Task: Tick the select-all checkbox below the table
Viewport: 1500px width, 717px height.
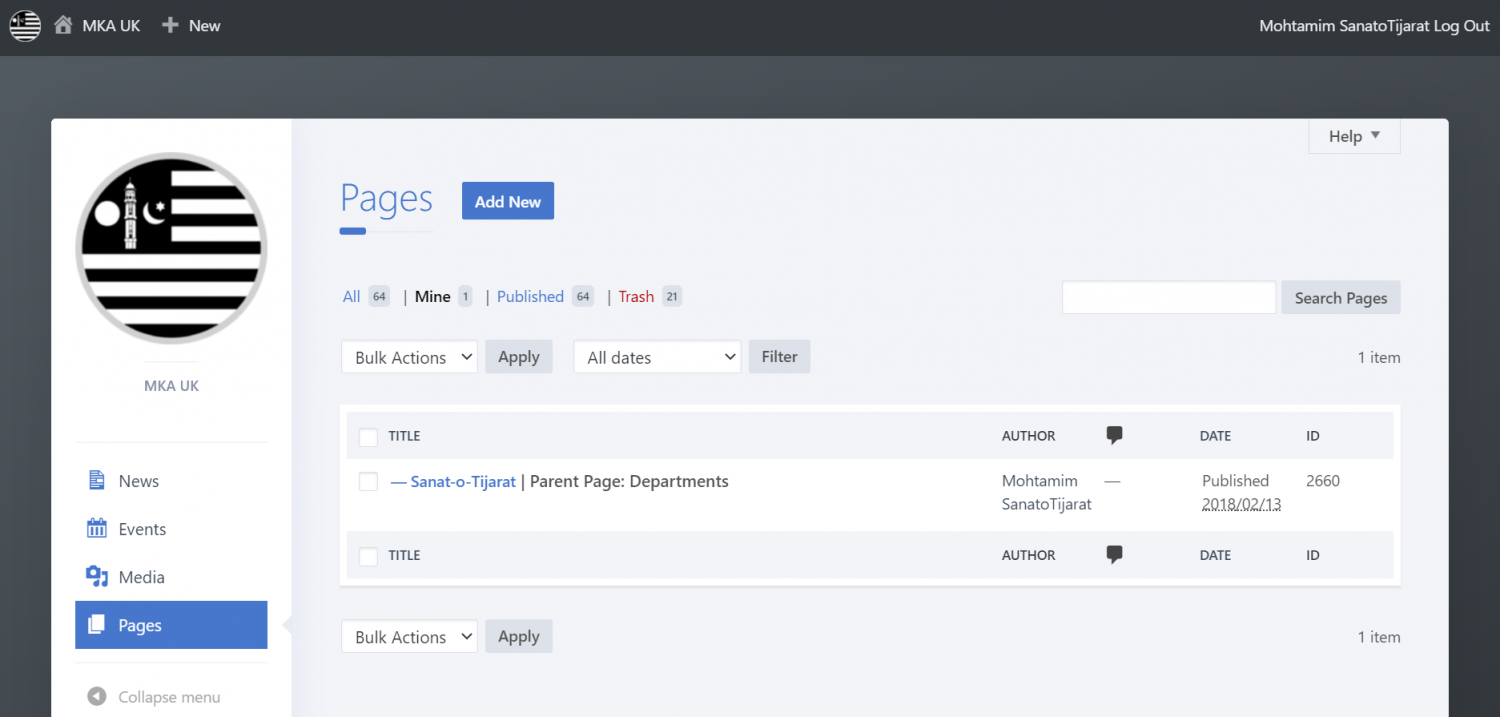Action: click(368, 556)
